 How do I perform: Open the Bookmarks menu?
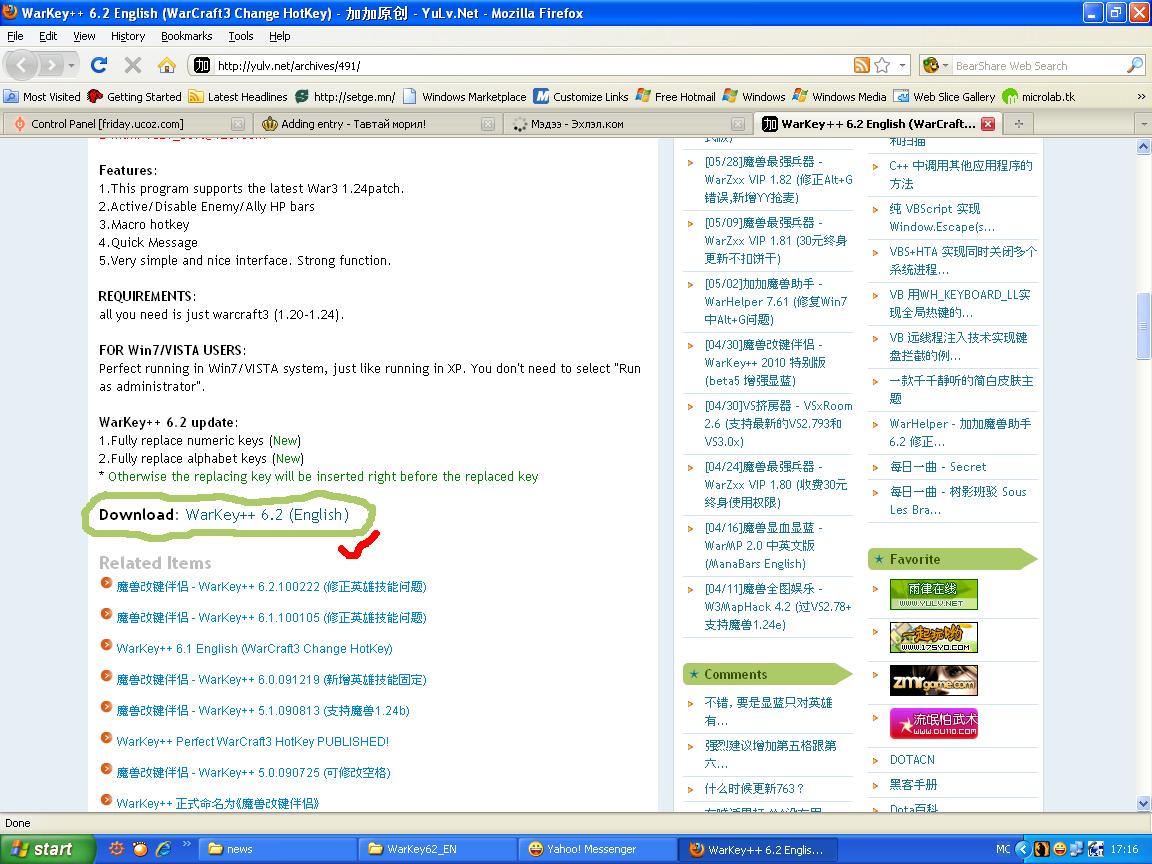coord(187,36)
